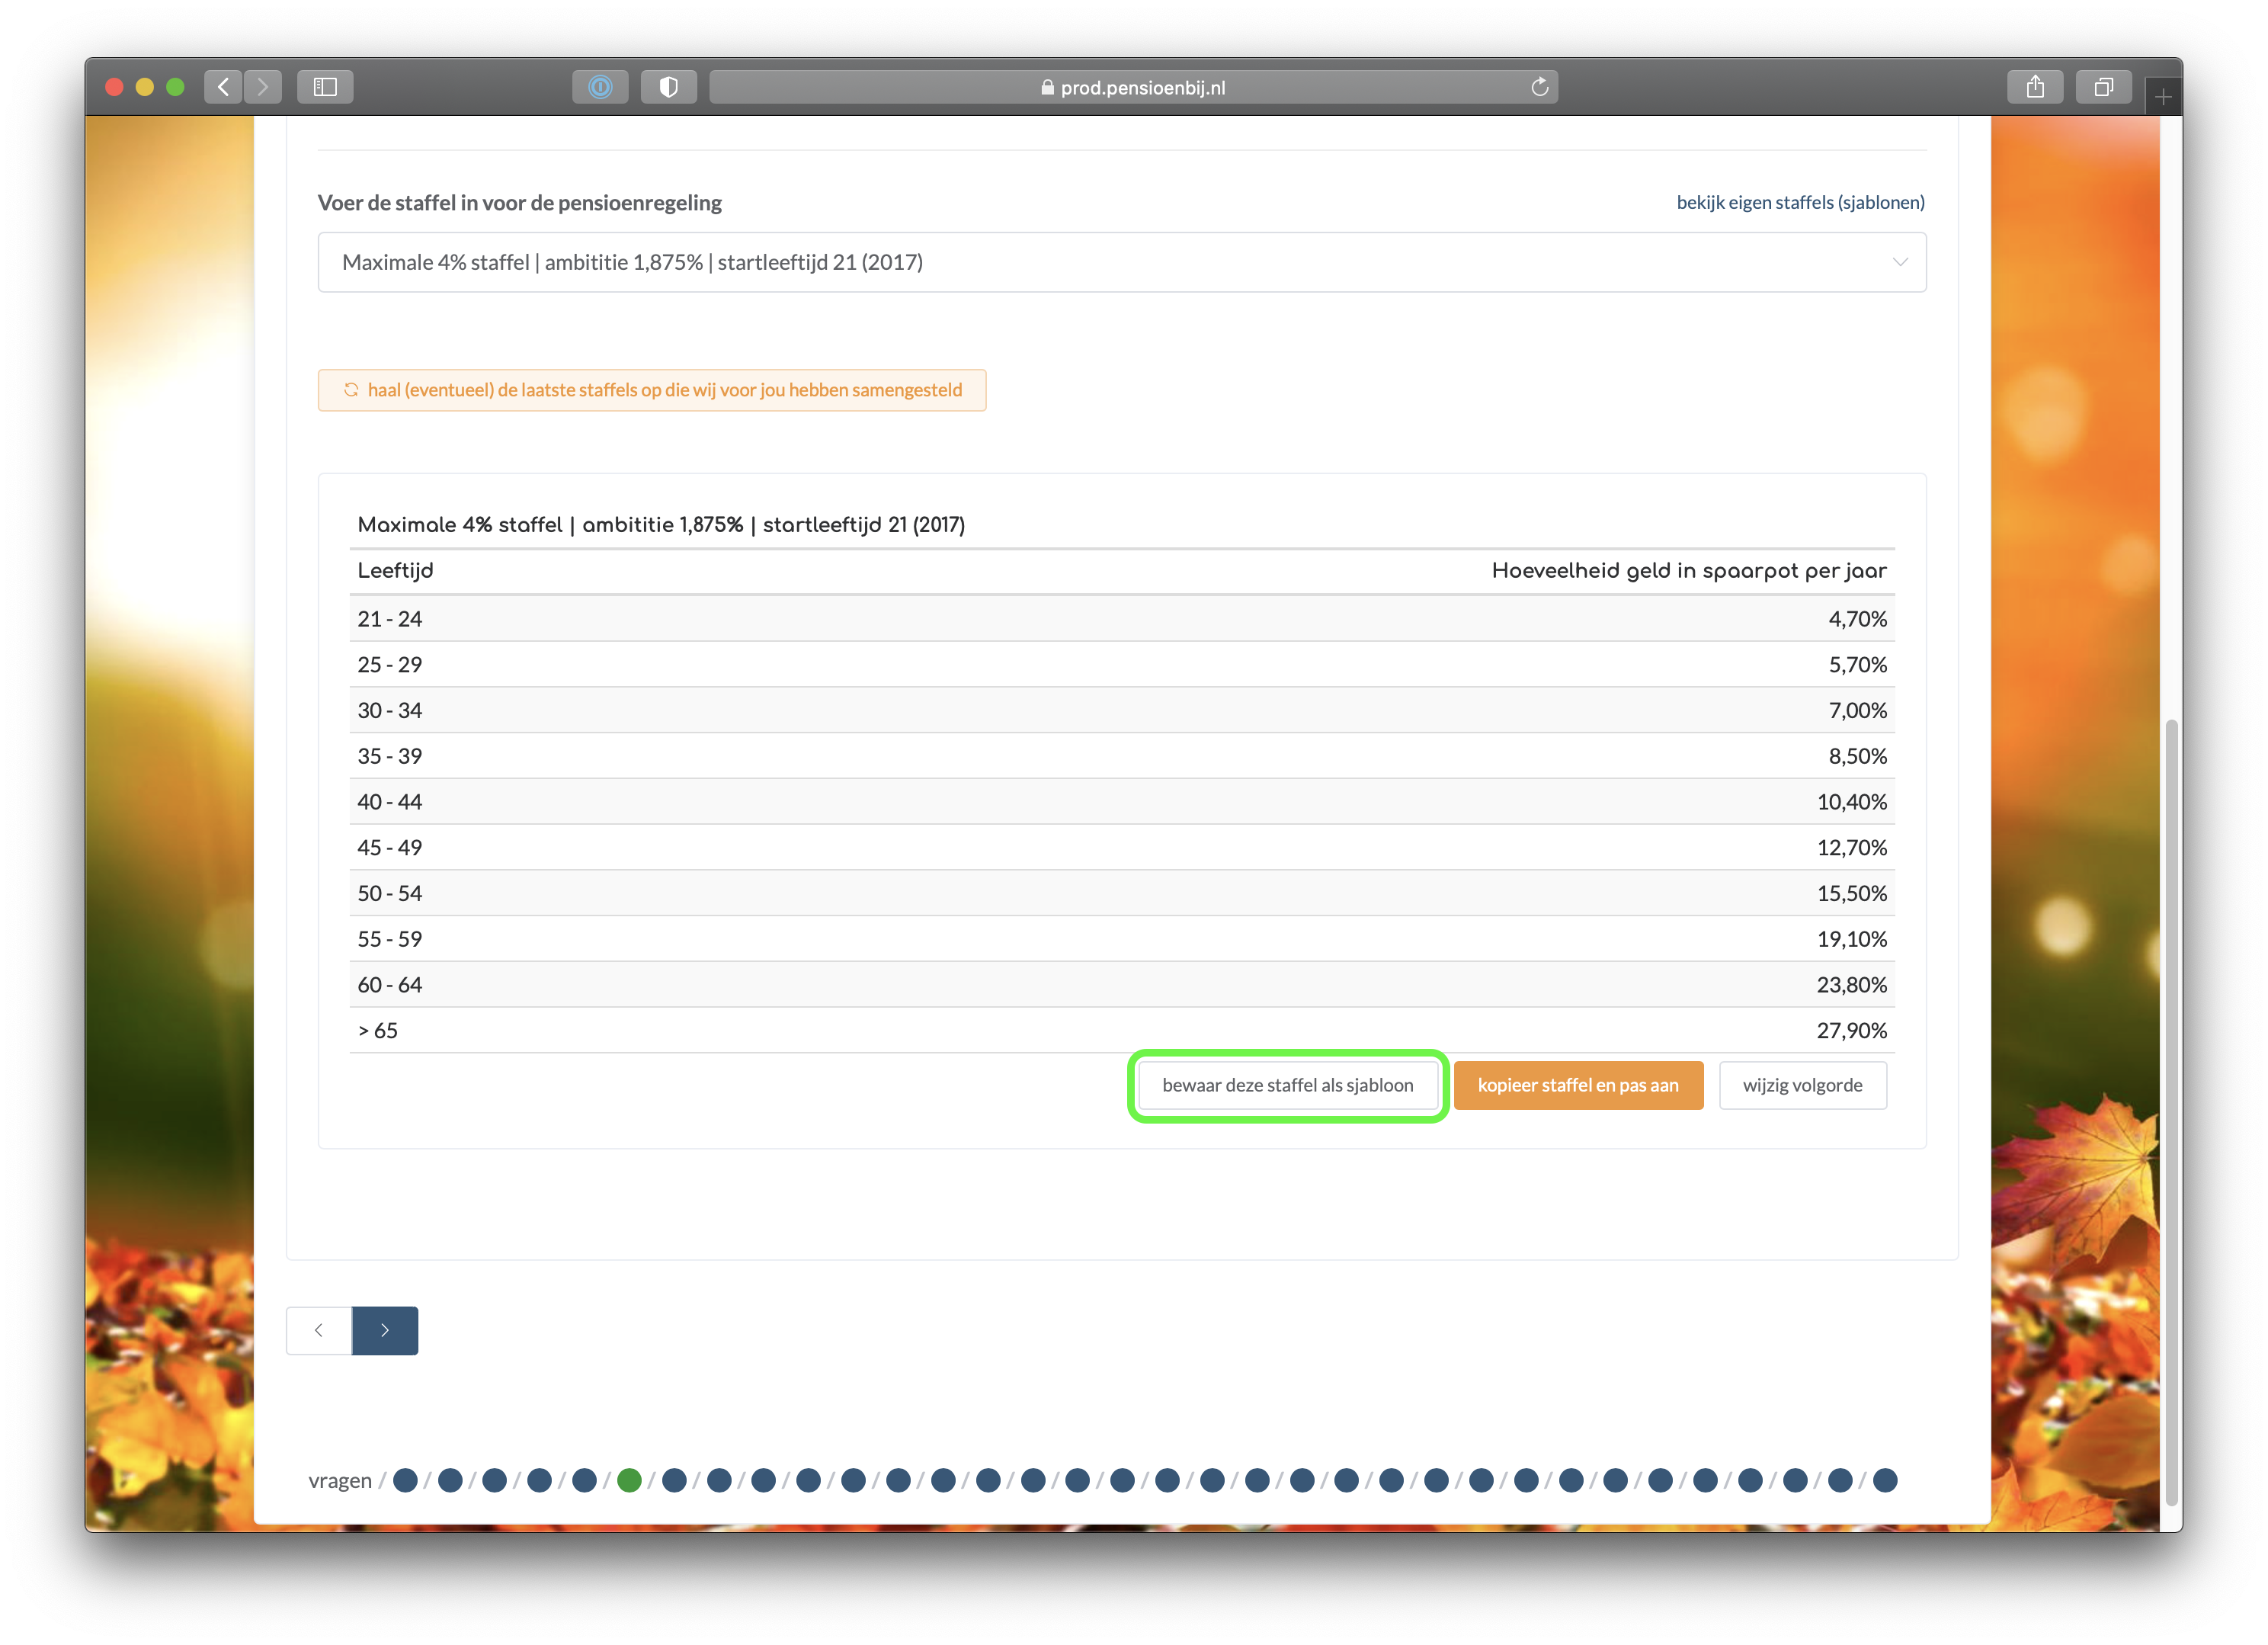Show the tab overview icon

point(2104,87)
